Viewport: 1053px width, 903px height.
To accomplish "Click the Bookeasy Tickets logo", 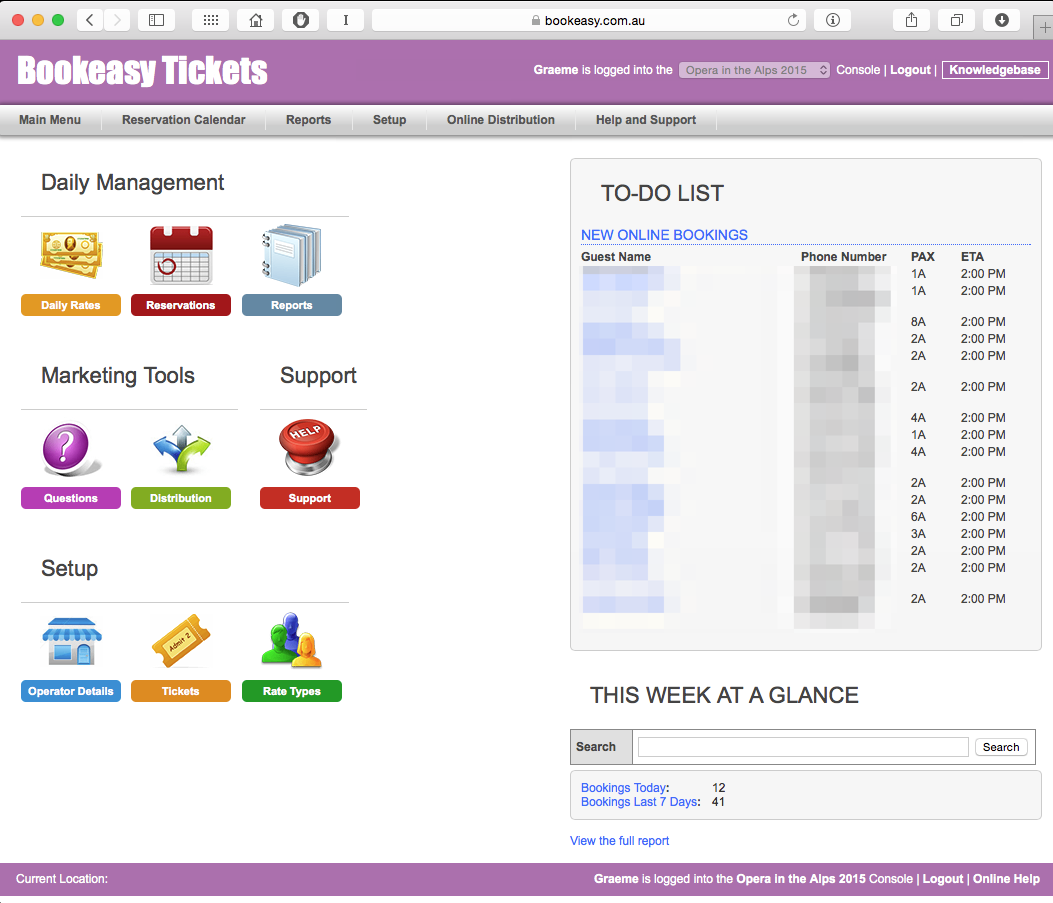I will point(142,70).
